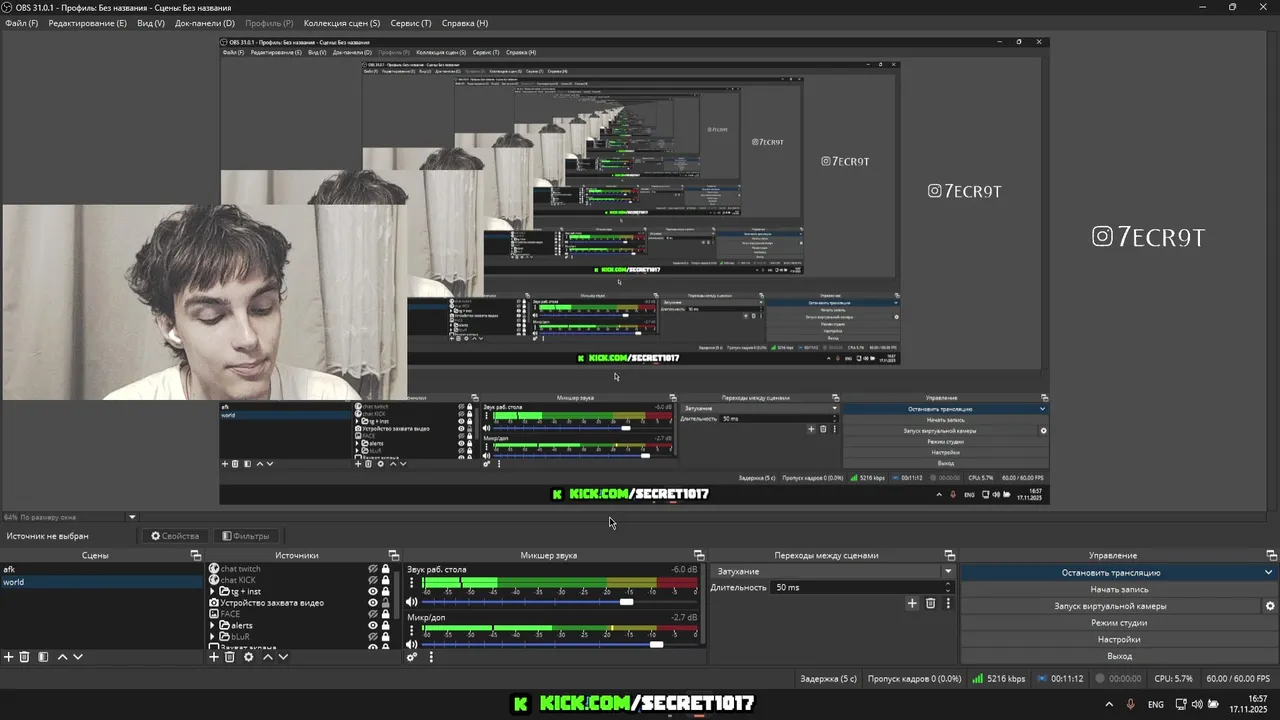Expand the tg + inst group
Viewport: 1280px width, 720px height.
tap(212, 591)
